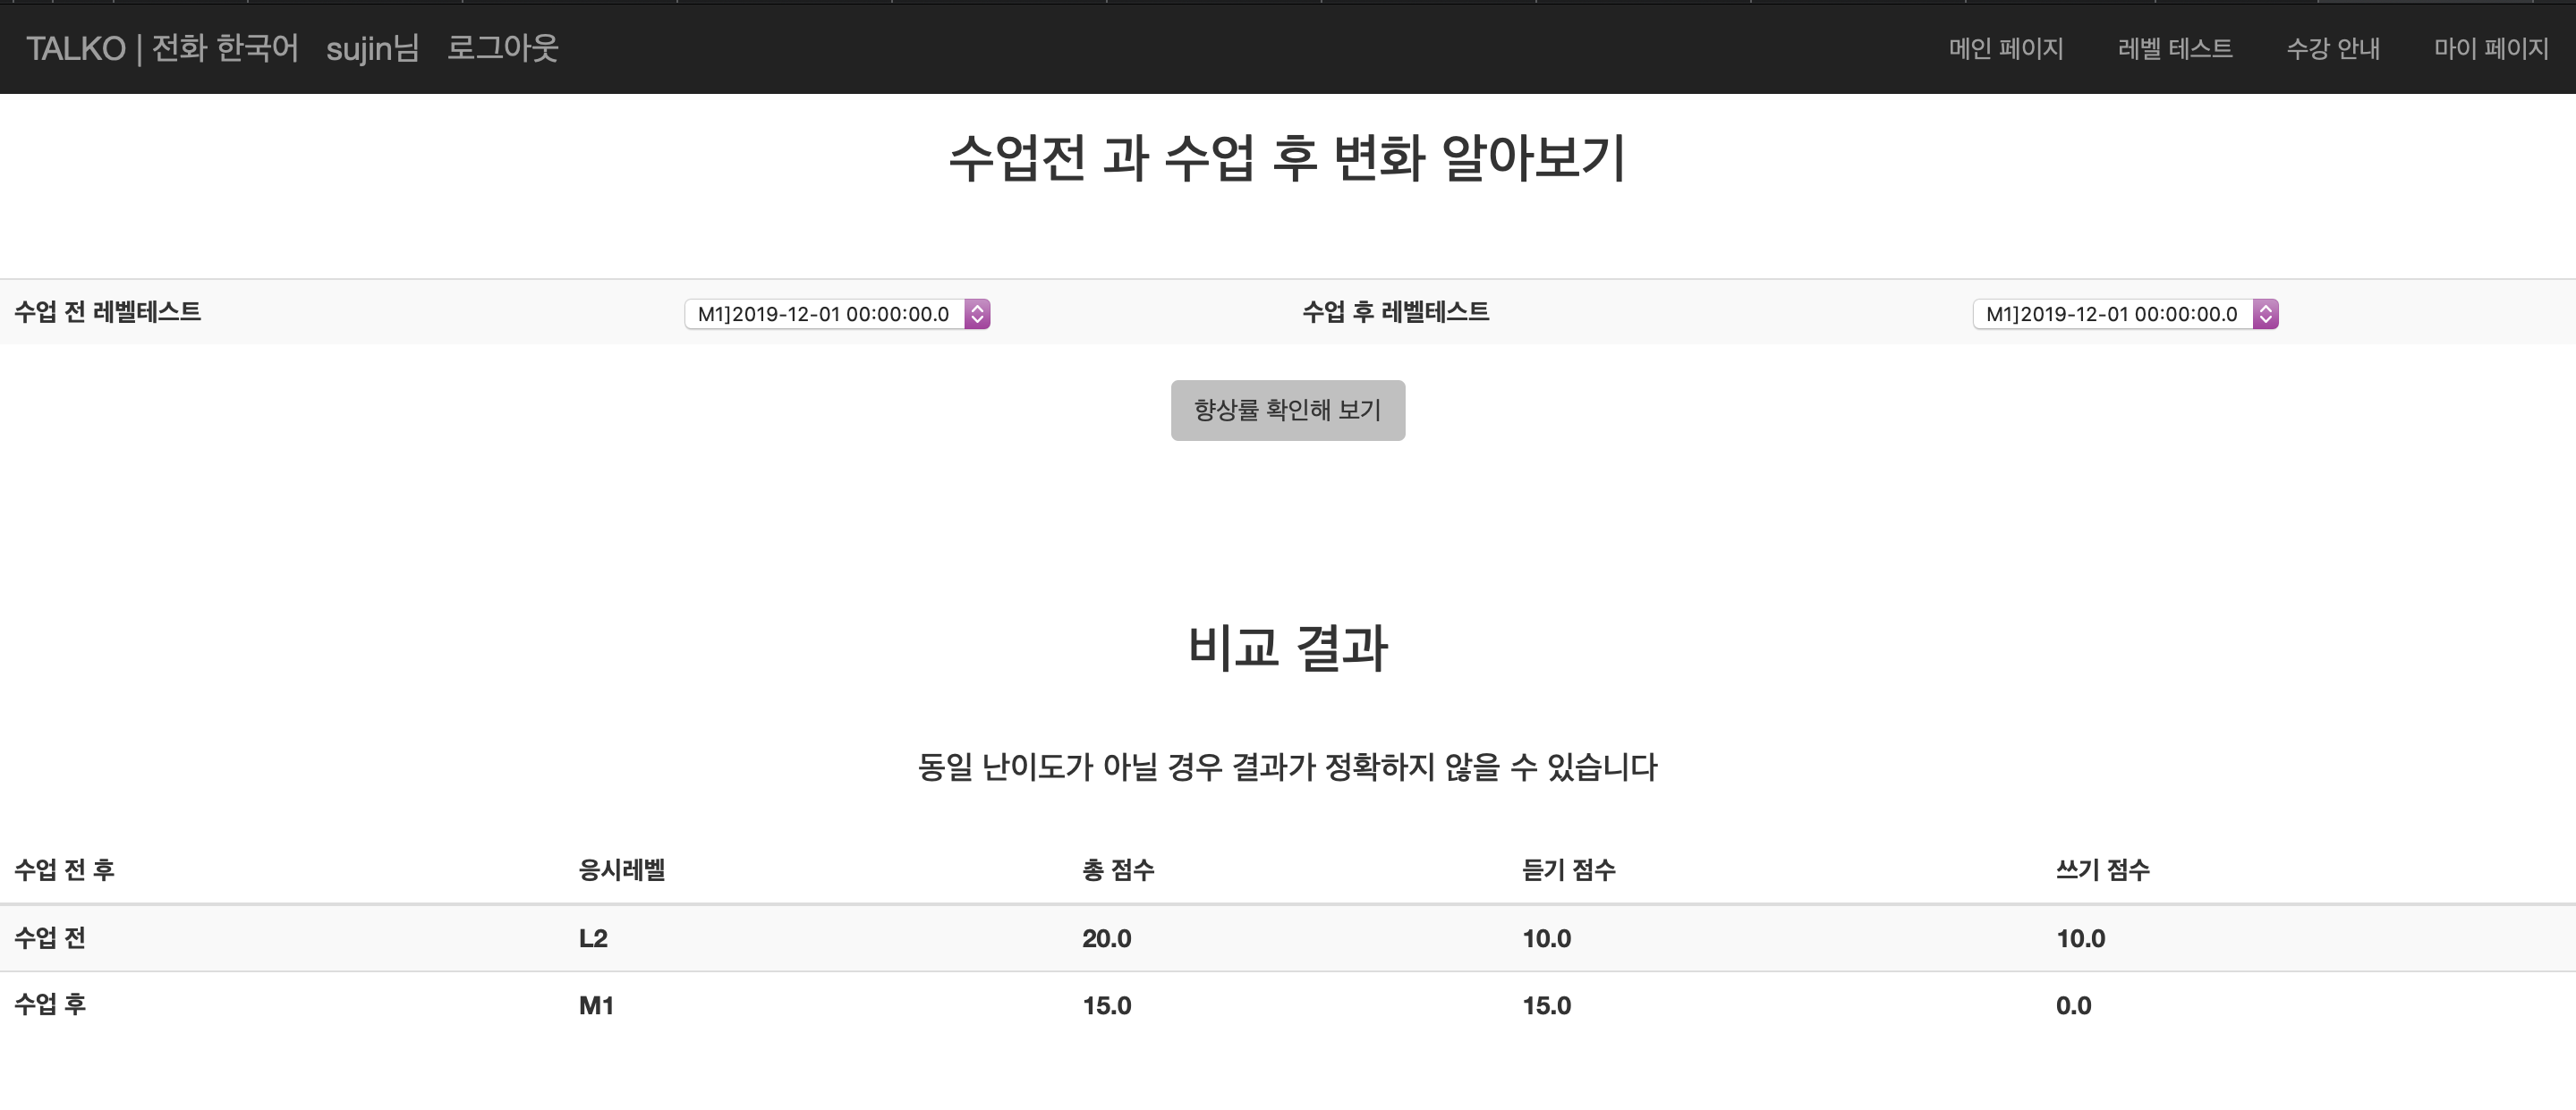Viewport: 2576px width, 1110px height.
Task: Select the 수업 후 row in the table
Action: tap(49, 1005)
